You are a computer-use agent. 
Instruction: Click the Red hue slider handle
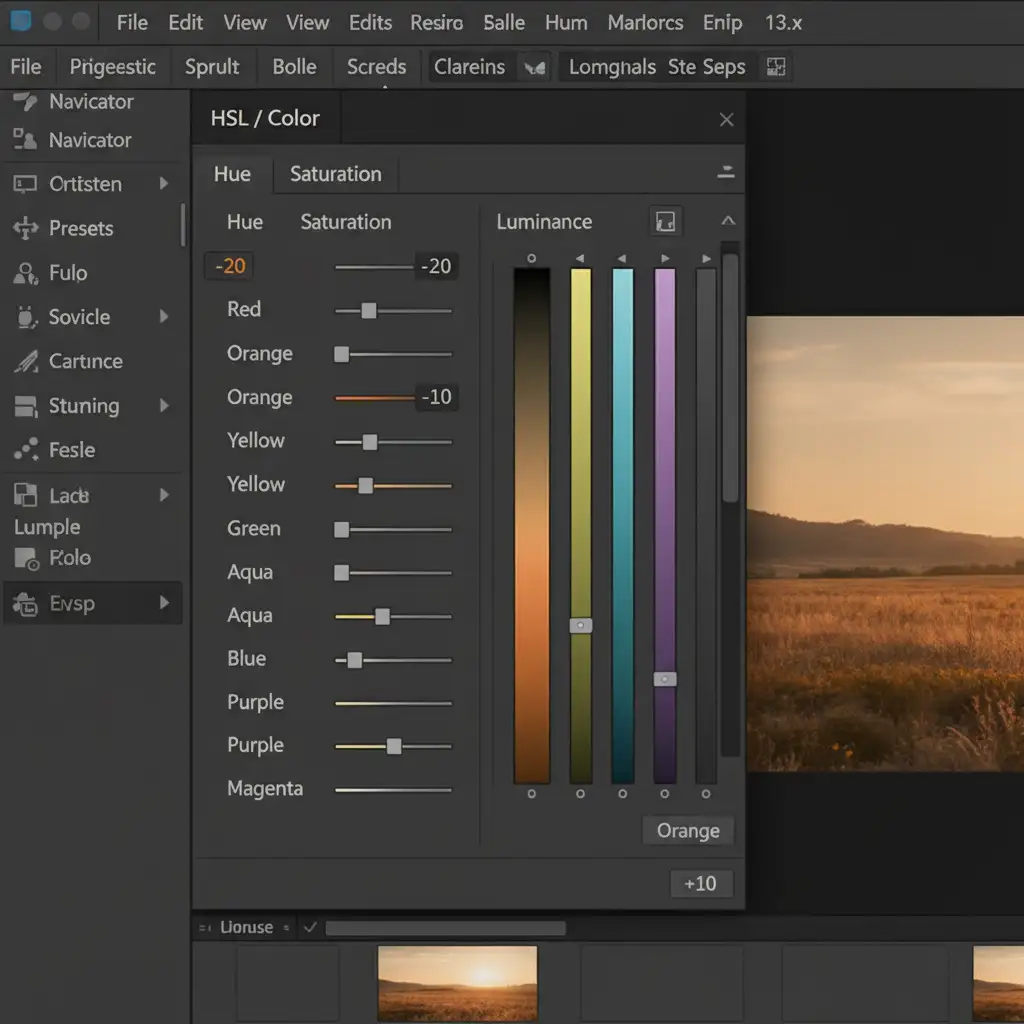368,311
